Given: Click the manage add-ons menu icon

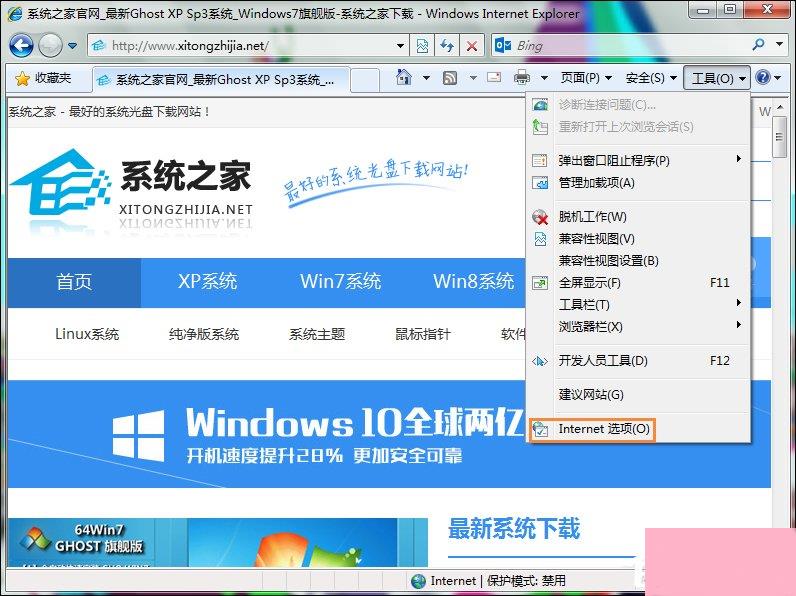Looking at the screenshot, I should click(540, 182).
